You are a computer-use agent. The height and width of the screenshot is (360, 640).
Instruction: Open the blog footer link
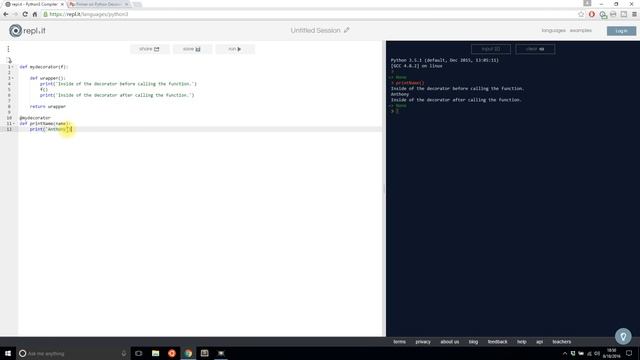473,342
